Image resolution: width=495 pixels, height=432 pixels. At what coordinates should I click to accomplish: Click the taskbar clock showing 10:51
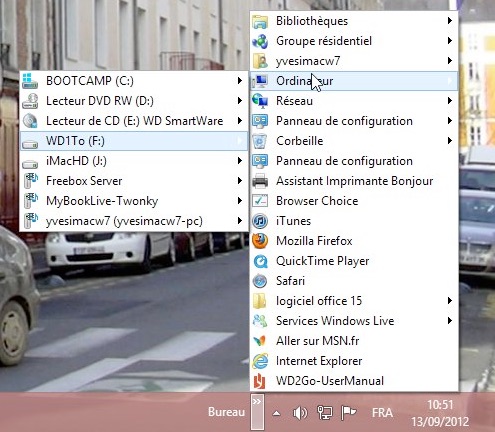pyautogui.click(x=440, y=405)
